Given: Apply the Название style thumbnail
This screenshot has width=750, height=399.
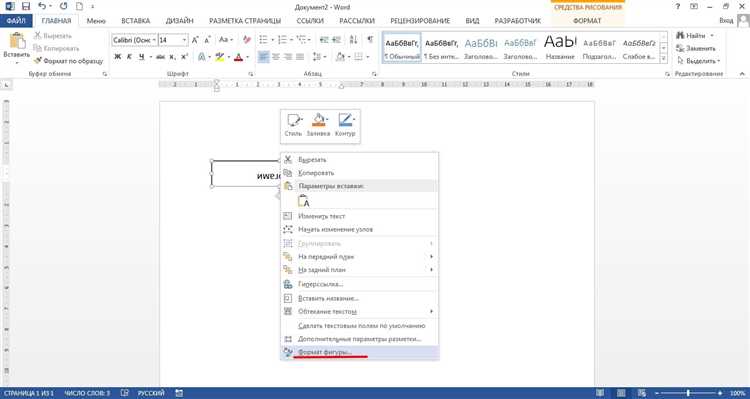Looking at the screenshot, I should (560, 47).
